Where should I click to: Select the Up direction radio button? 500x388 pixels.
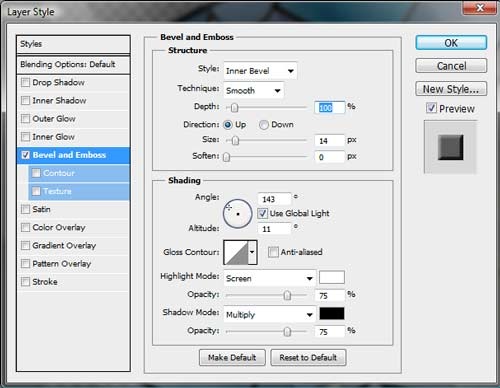coord(228,125)
